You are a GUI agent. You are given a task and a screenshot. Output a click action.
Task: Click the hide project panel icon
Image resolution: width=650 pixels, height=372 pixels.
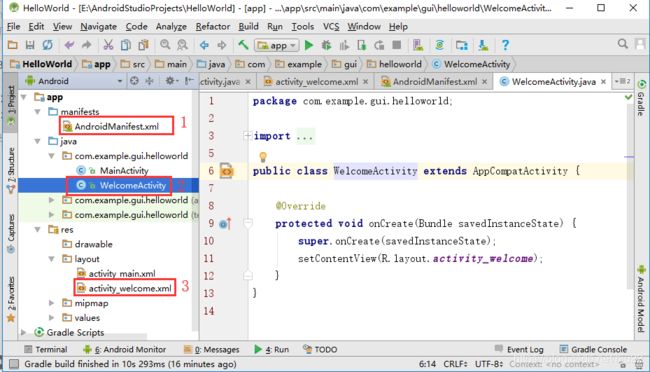(189, 81)
